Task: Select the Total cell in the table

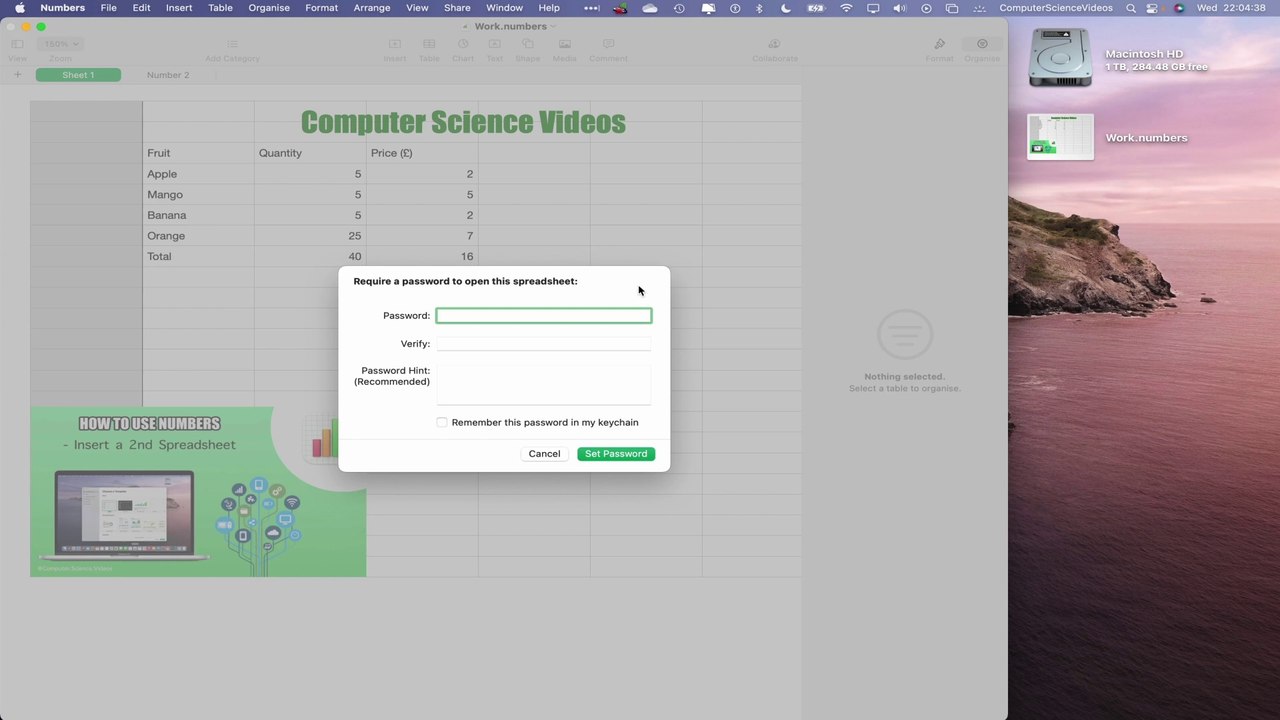Action: pos(198,256)
